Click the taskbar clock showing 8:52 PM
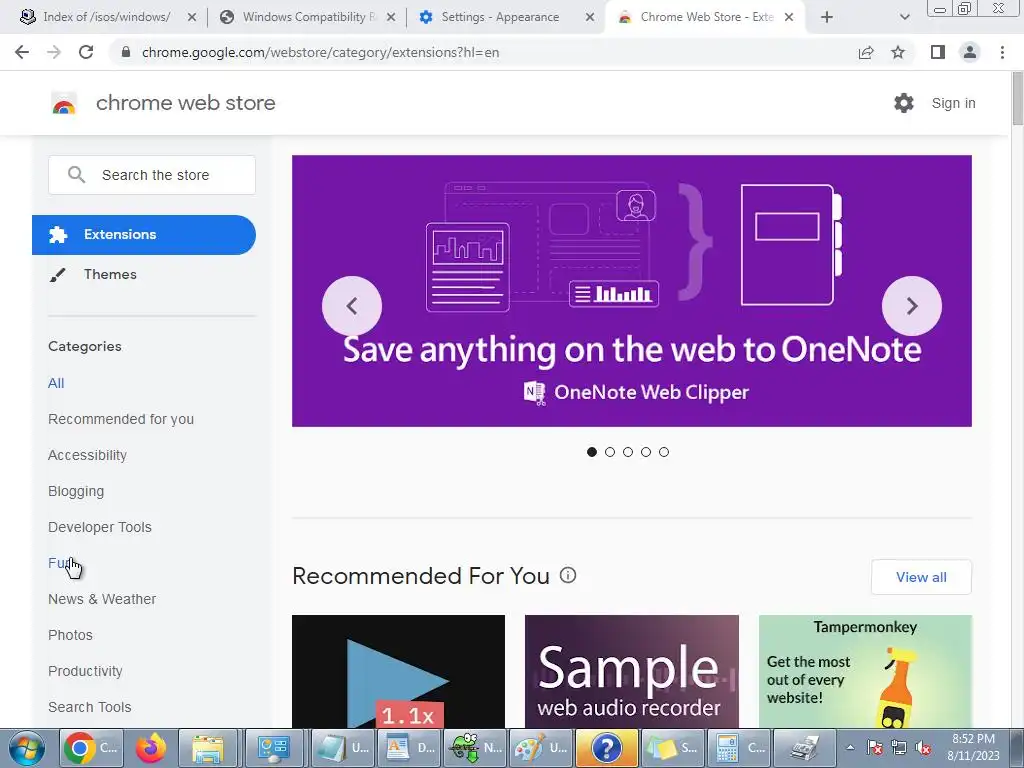The width and height of the screenshot is (1024, 768). (973, 747)
